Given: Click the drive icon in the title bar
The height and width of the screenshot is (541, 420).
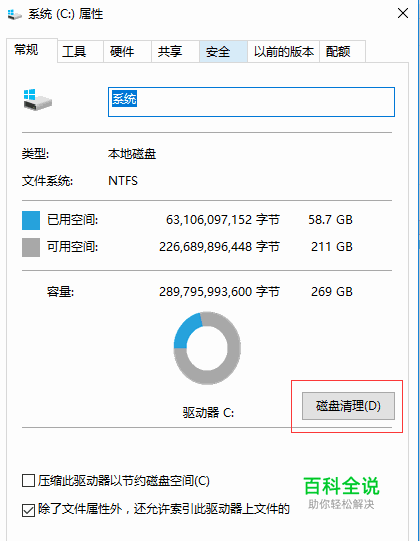Looking at the screenshot, I should [x=14, y=14].
